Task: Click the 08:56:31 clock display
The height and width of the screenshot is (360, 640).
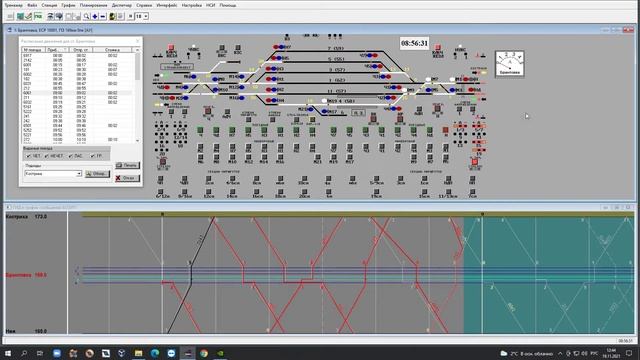Action: 414,43
